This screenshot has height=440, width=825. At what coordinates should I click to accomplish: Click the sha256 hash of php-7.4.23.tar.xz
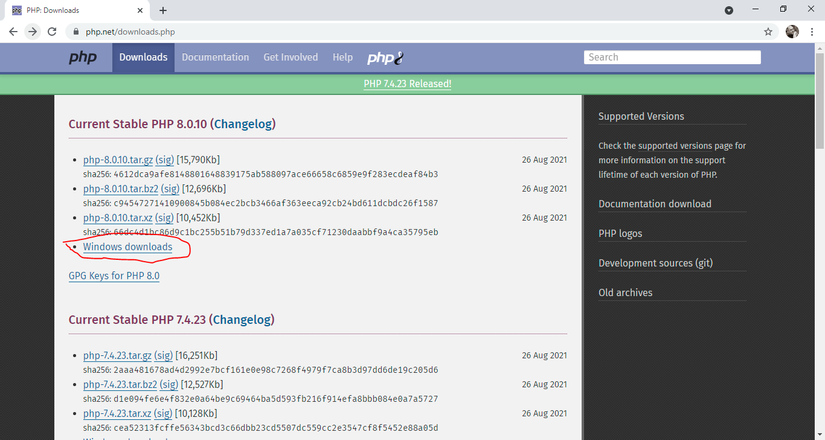[276, 428]
